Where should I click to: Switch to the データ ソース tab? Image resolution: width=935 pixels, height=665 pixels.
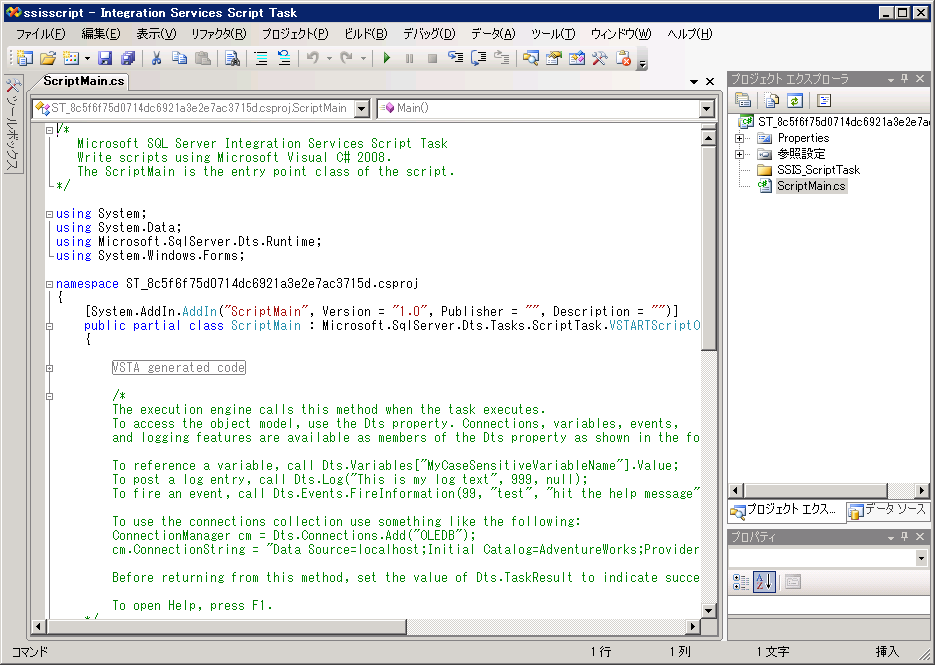888,511
